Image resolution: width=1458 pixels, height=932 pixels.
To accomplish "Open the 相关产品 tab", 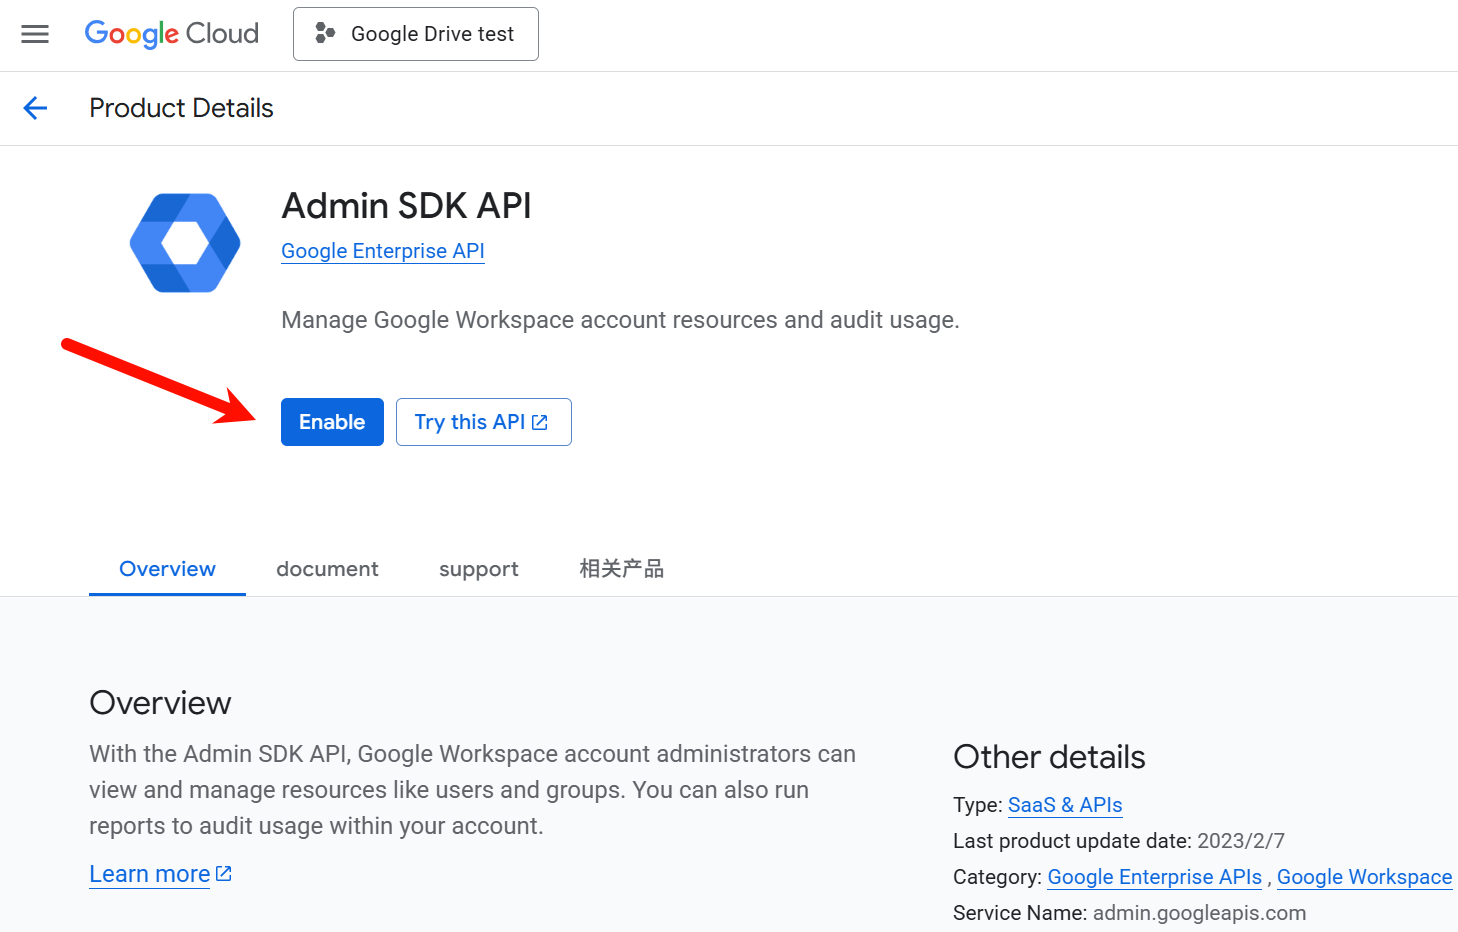I will tap(622, 569).
